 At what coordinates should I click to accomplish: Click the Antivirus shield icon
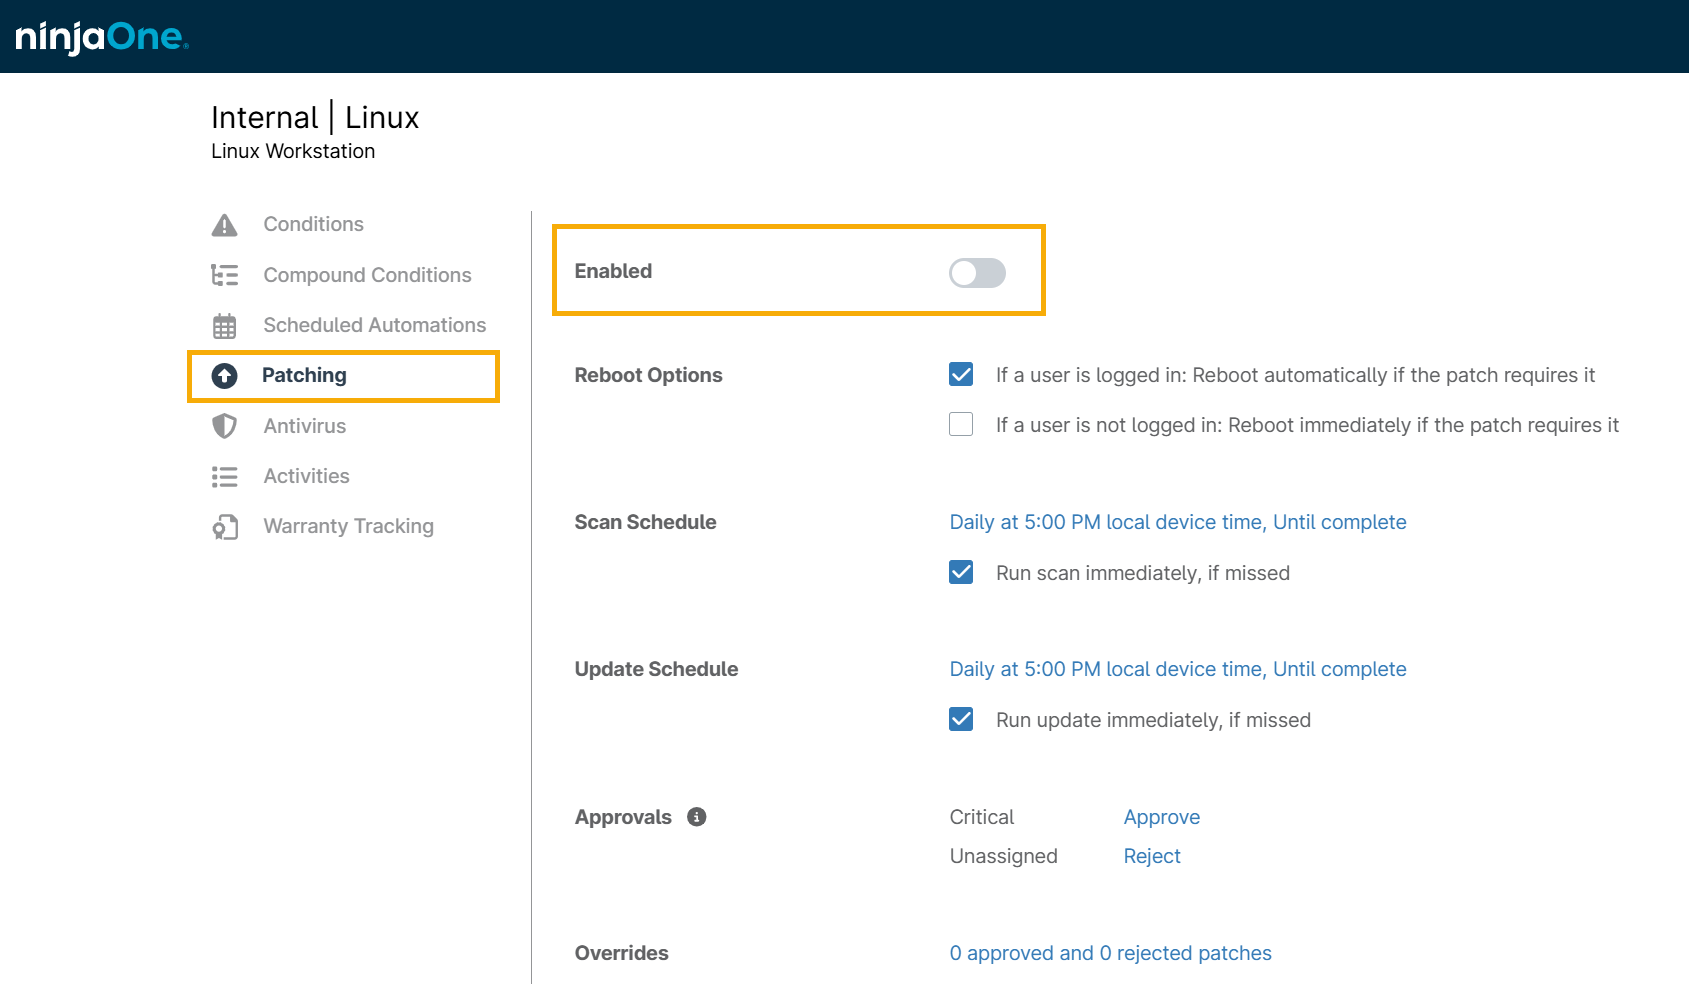[225, 426]
